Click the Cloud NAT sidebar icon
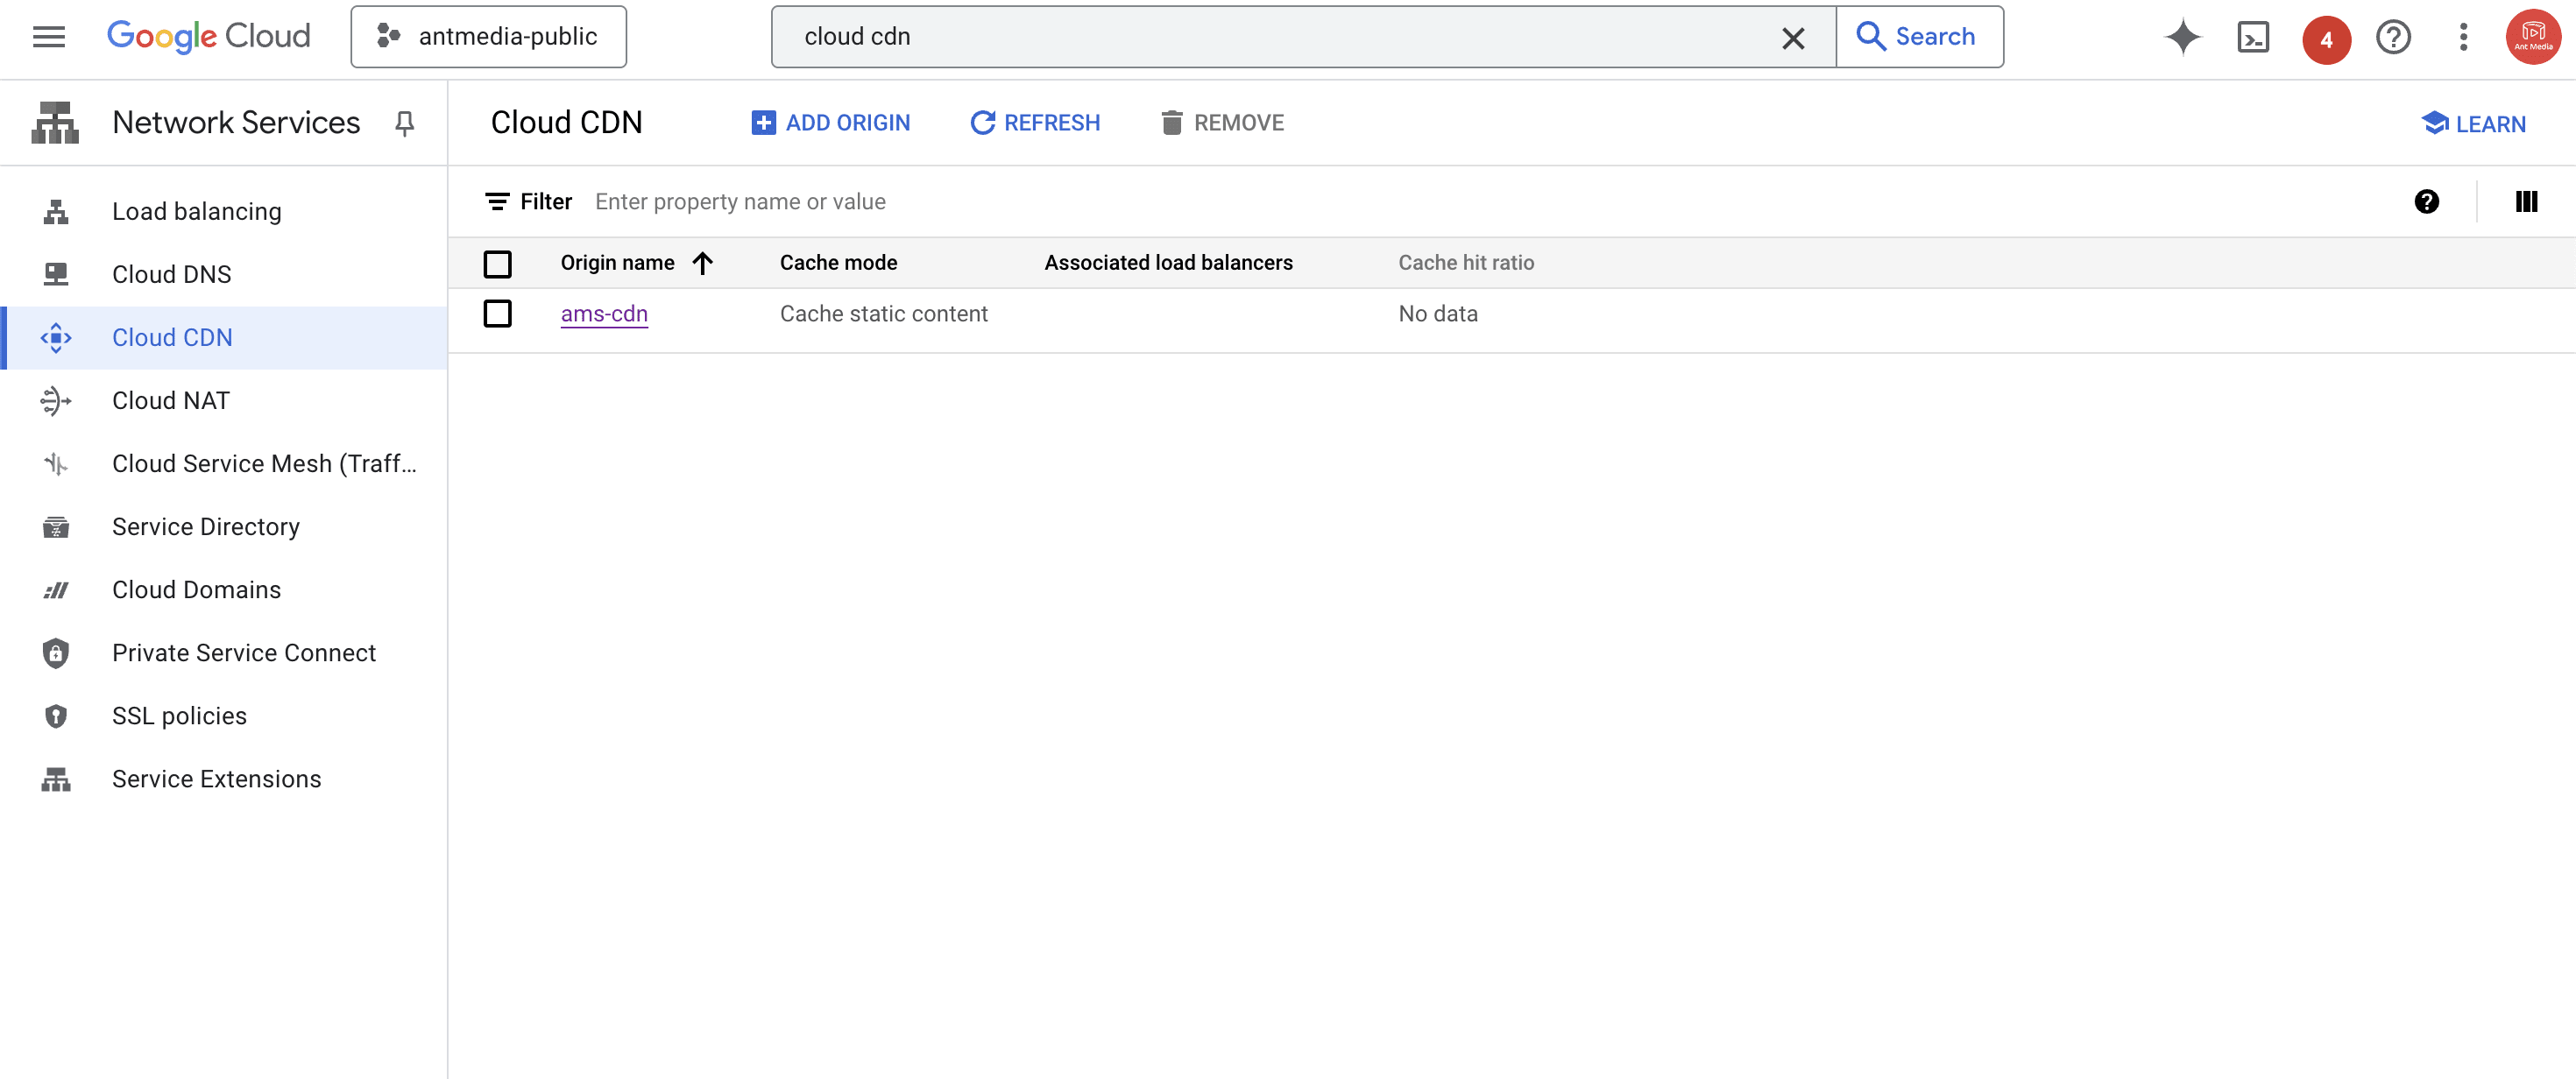Image resolution: width=2576 pixels, height=1079 pixels. (x=56, y=401)
